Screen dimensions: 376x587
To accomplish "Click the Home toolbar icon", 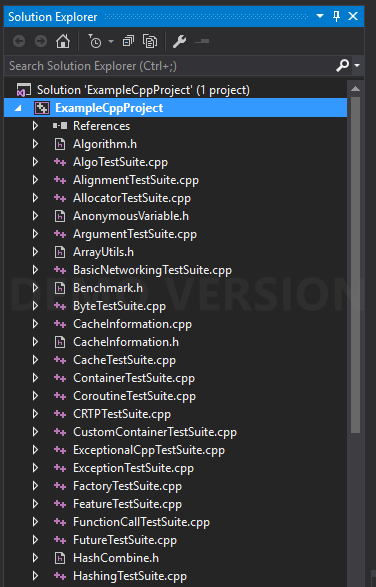I will (x=63, y=41).
